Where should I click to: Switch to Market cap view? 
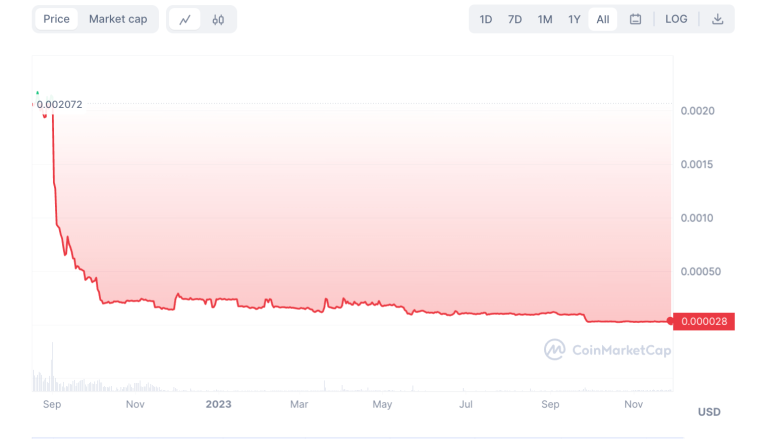point(118,19)
